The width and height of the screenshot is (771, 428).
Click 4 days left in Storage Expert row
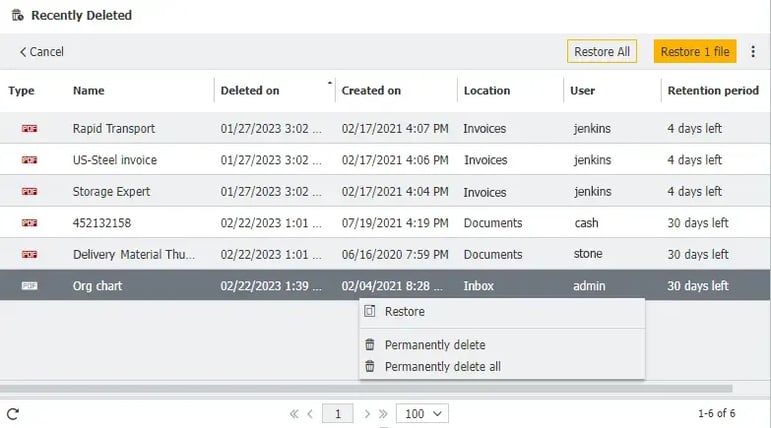tap(694, 191)
